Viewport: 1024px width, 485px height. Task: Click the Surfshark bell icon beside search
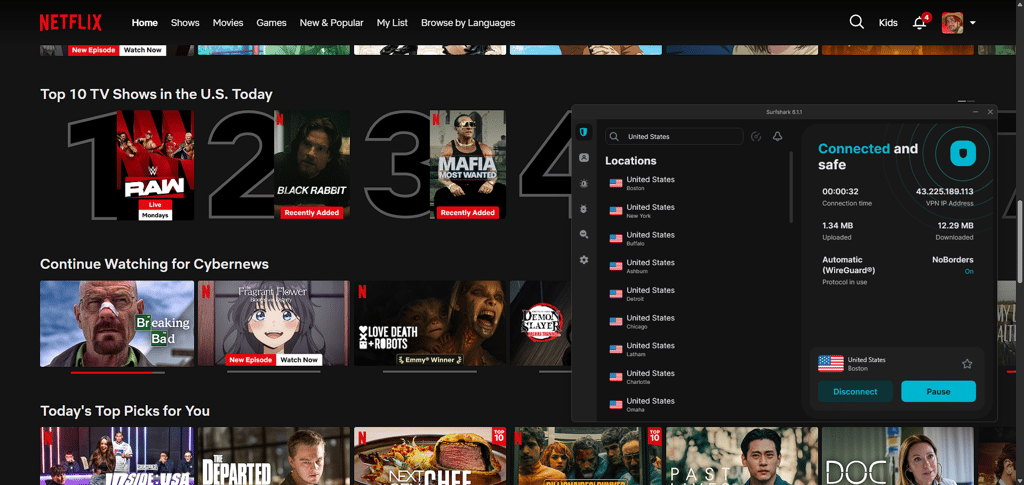(x=777, y=136)
